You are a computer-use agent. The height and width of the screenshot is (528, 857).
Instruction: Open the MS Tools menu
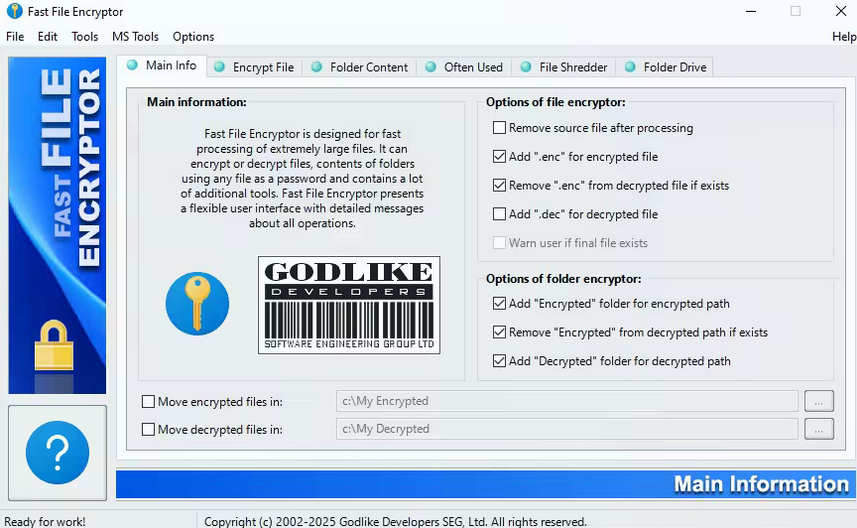coord(135,37)
